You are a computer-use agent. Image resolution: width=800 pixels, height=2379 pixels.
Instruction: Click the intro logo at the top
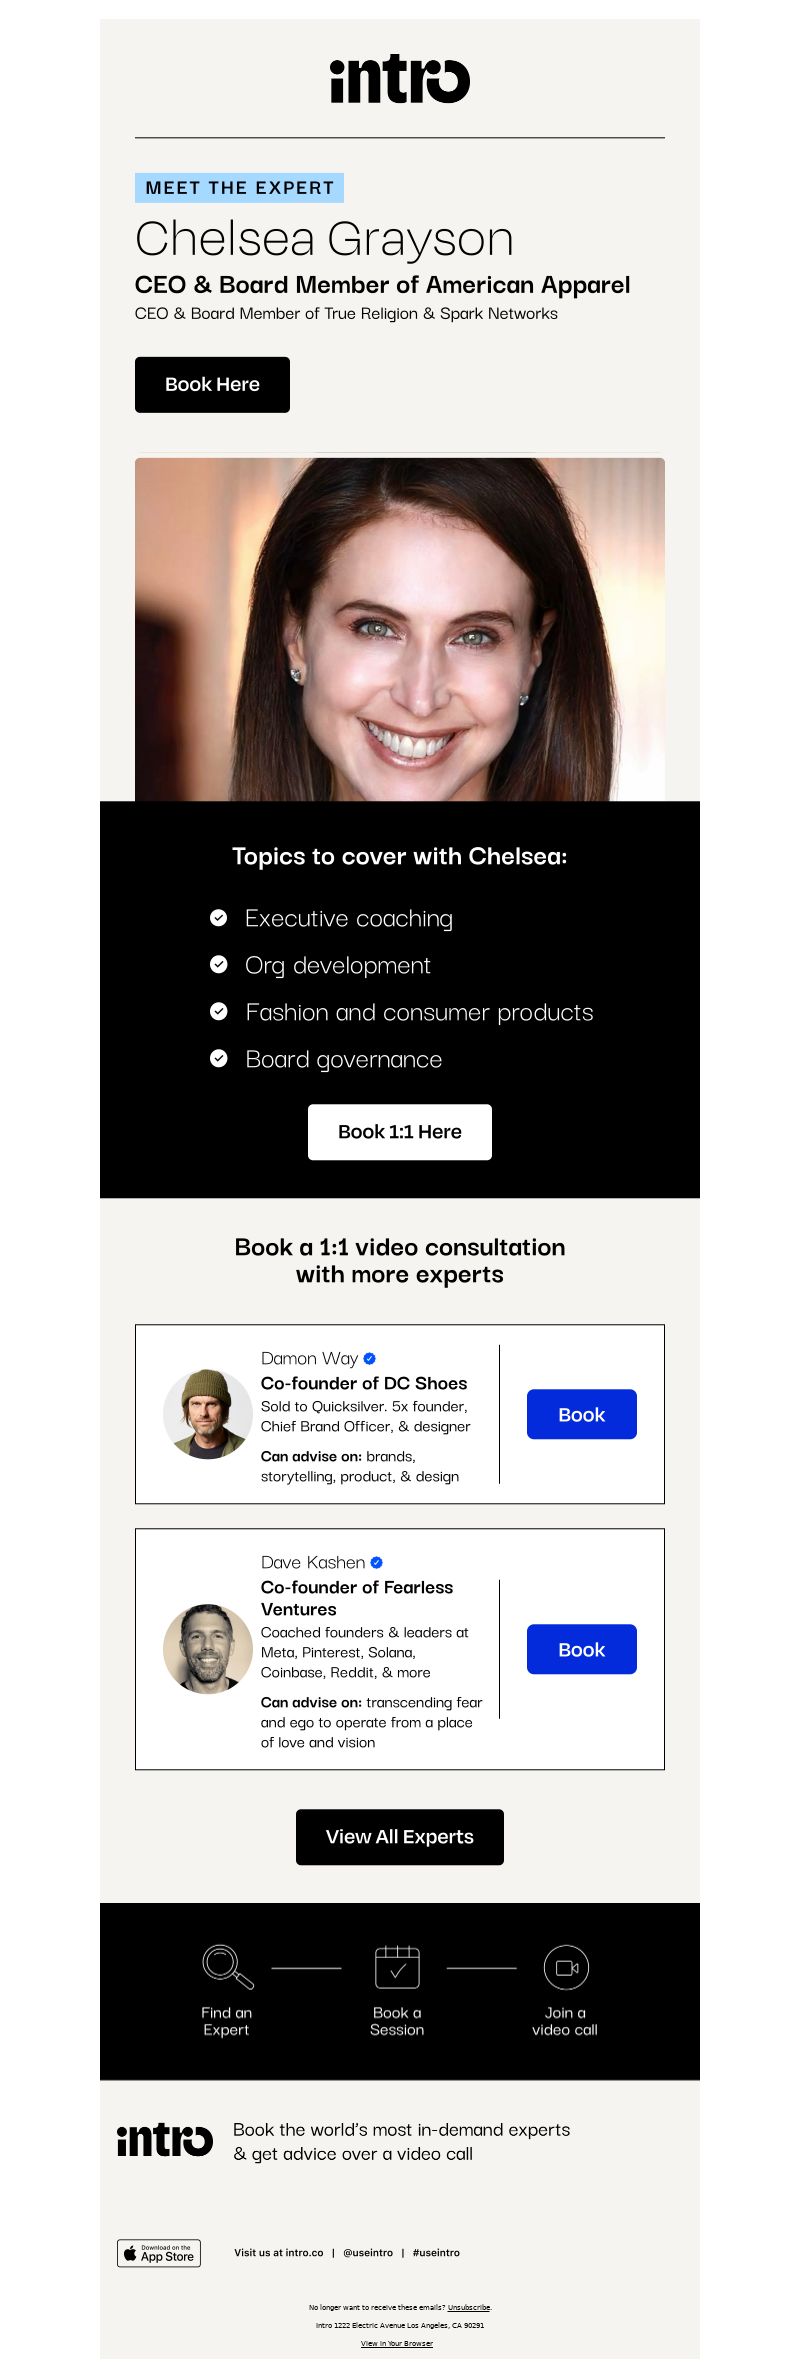[x=400, y=80]
